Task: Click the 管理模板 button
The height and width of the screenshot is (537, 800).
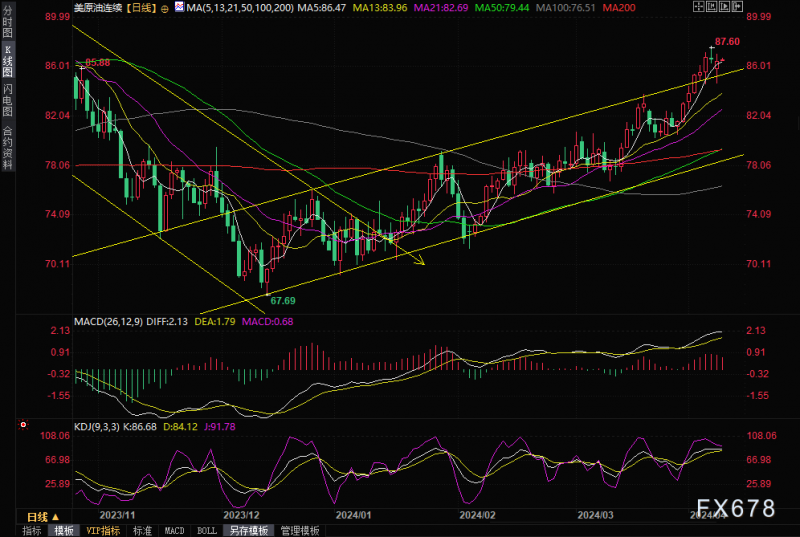Action: pos(300,531)
